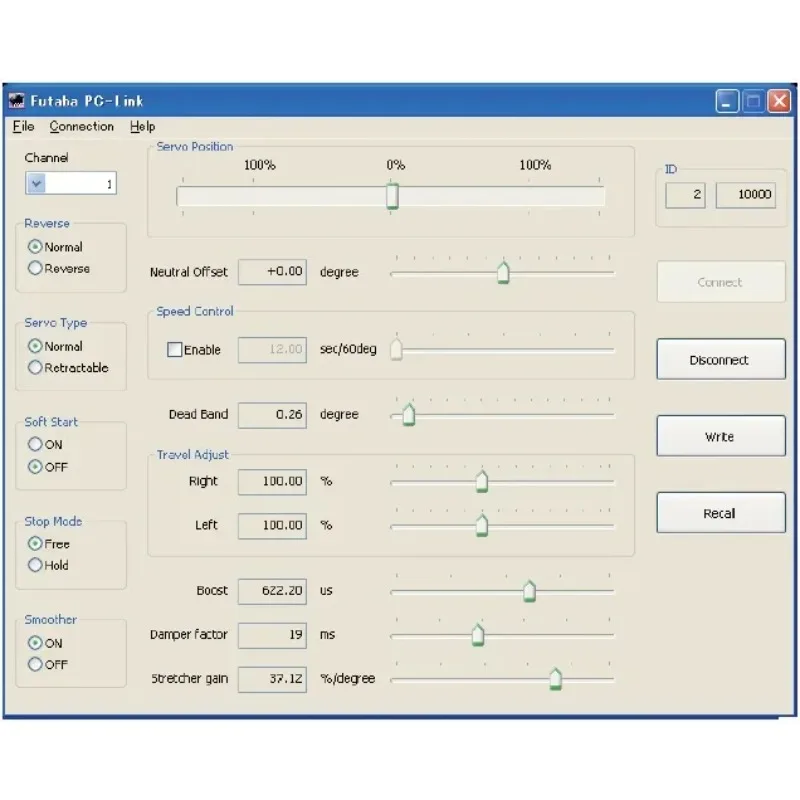The height and width of the screenshot is (800, 800).
Task: Click the Speed Control 12.00 field
Action: pyautogui.click(x=272, y=349)
